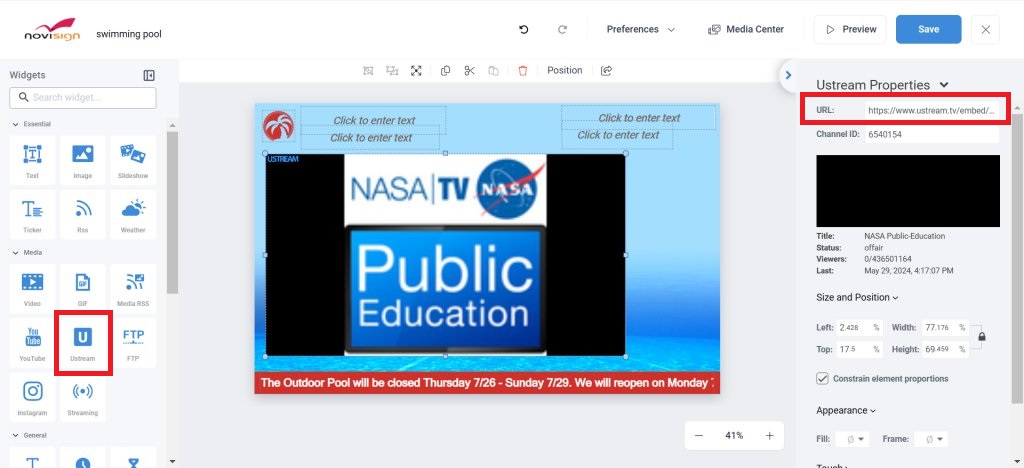Open the Frame color dropdown
Screen dimensions: 1024x468
click(x=931, y=439)
